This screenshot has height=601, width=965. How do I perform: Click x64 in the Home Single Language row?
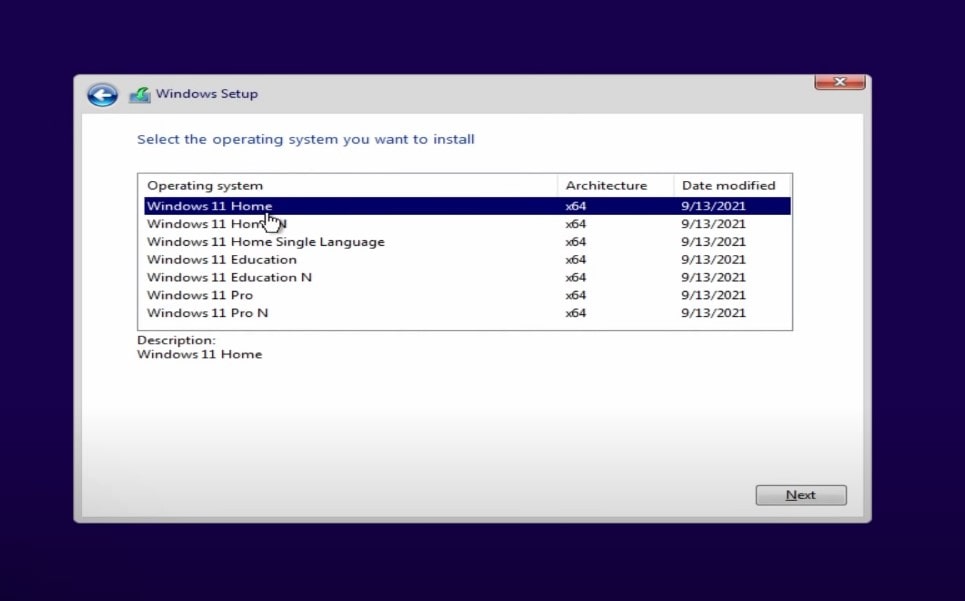(575, 242)
